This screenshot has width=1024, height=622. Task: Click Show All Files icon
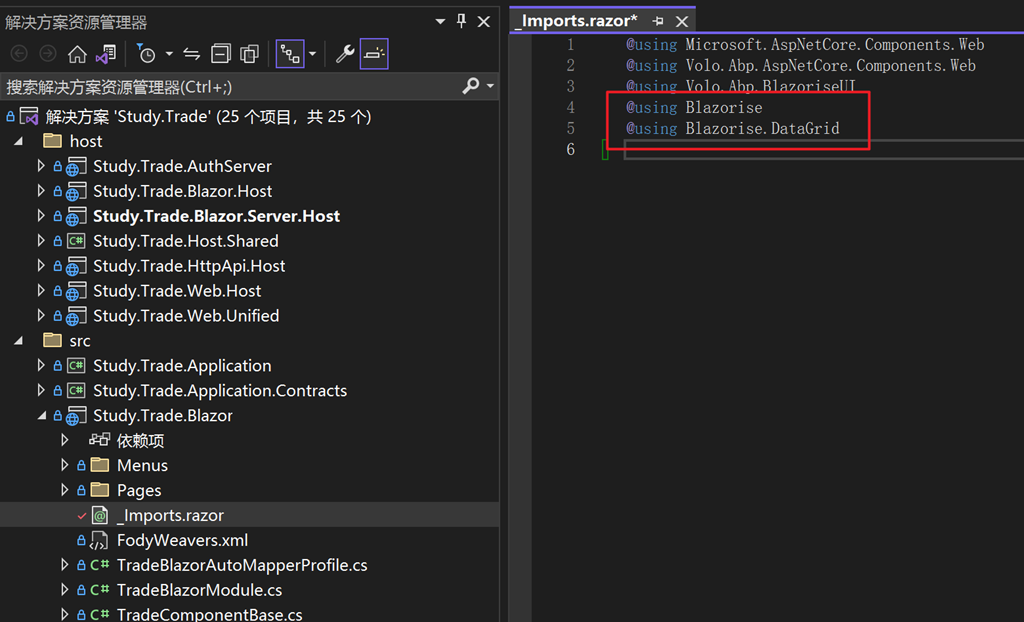pyautogui.click(x=249, y=54)
